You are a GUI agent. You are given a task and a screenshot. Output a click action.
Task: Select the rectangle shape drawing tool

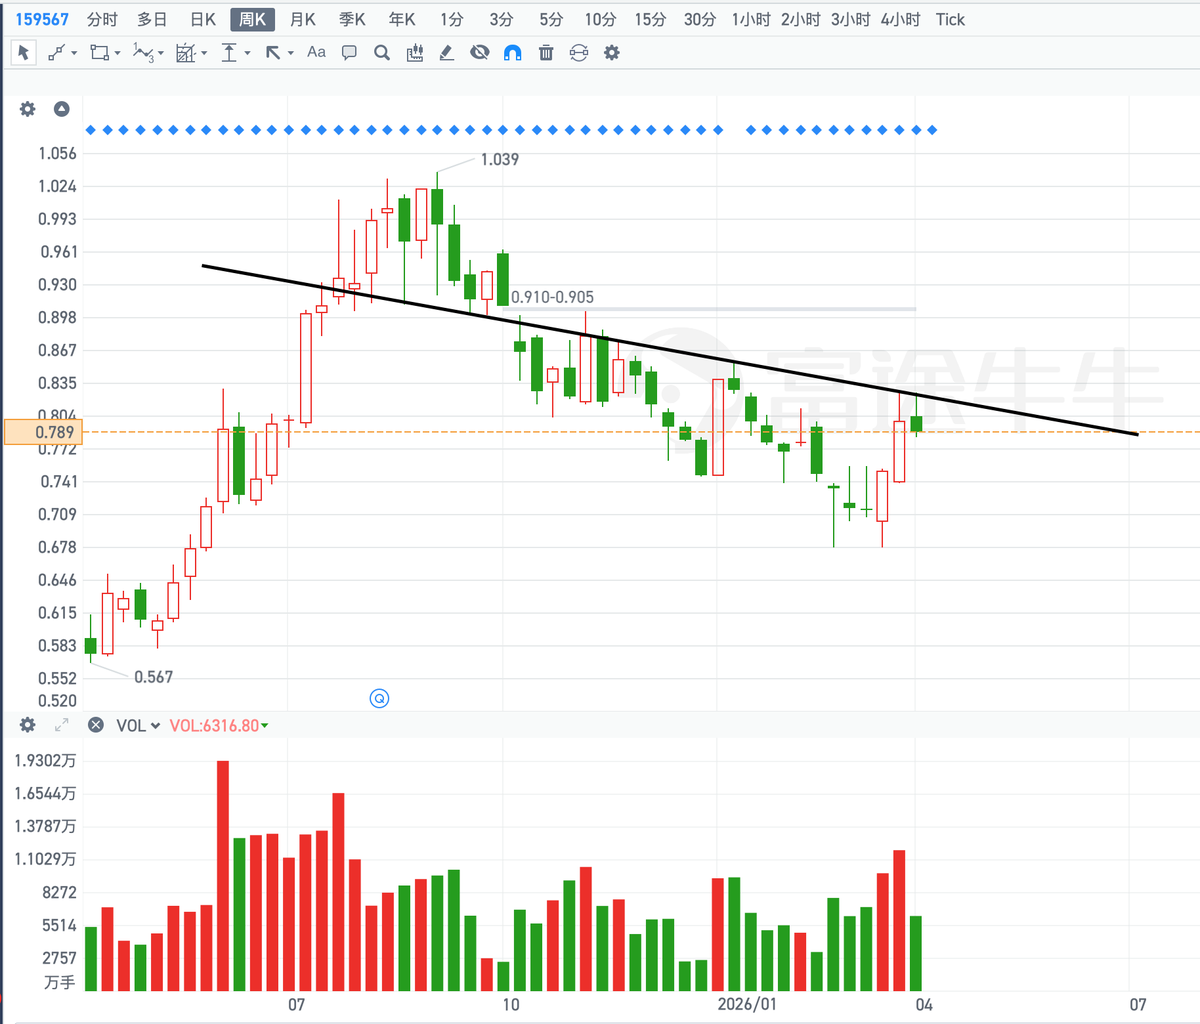pyautogui.click(x=99, y=52)
